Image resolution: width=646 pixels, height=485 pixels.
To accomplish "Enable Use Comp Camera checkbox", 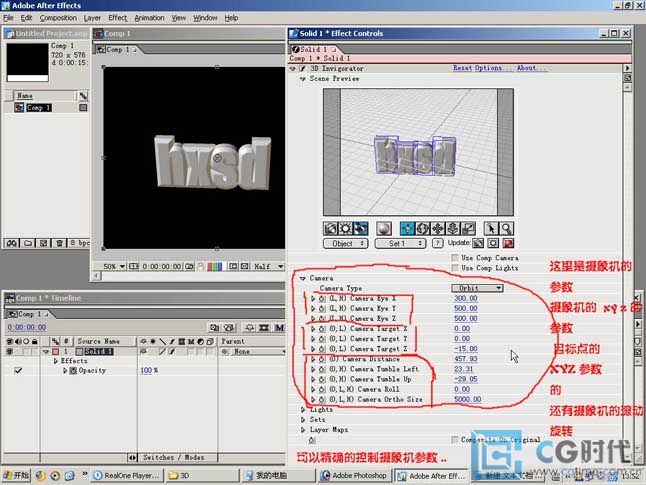I will click(455, 258).
